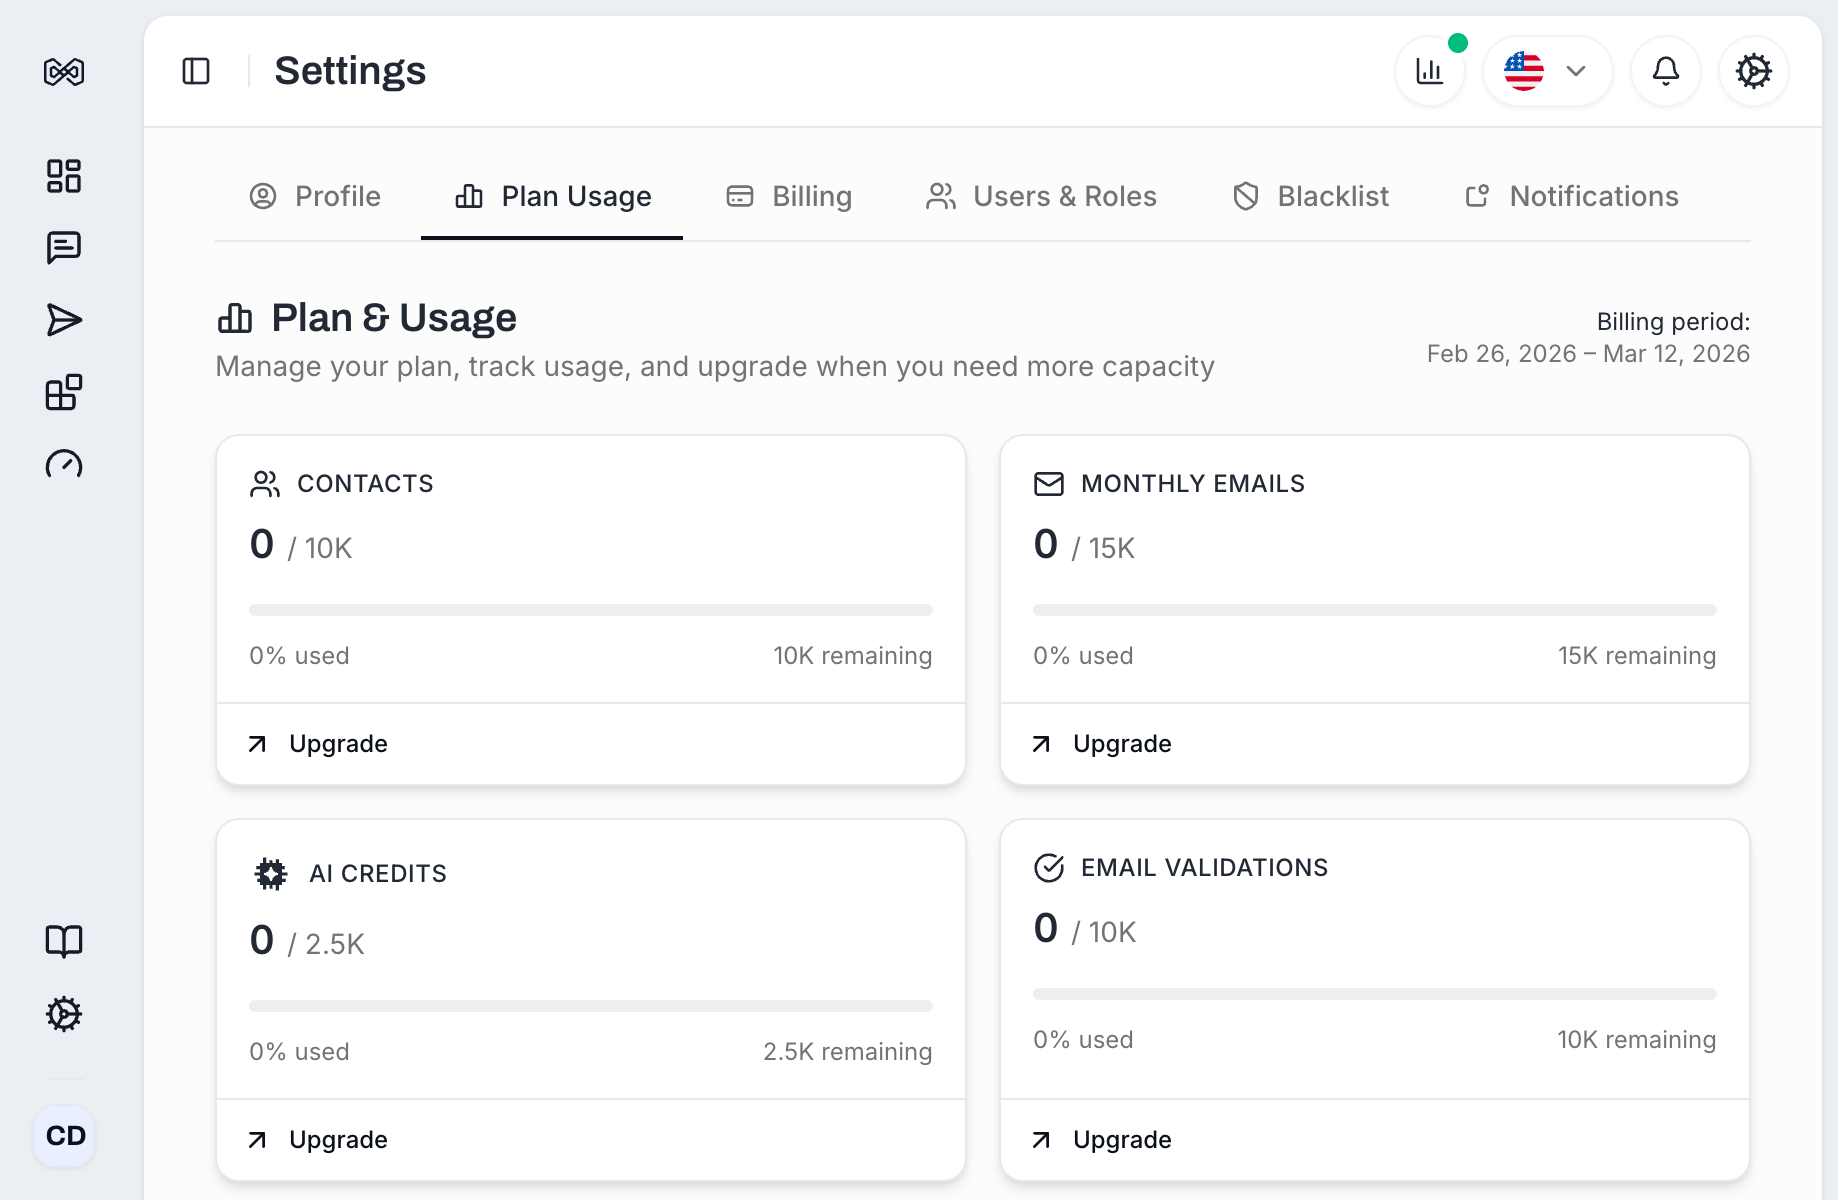
Task: Open conversations via the chat bubble icon
Action: [x=64, y=247]
